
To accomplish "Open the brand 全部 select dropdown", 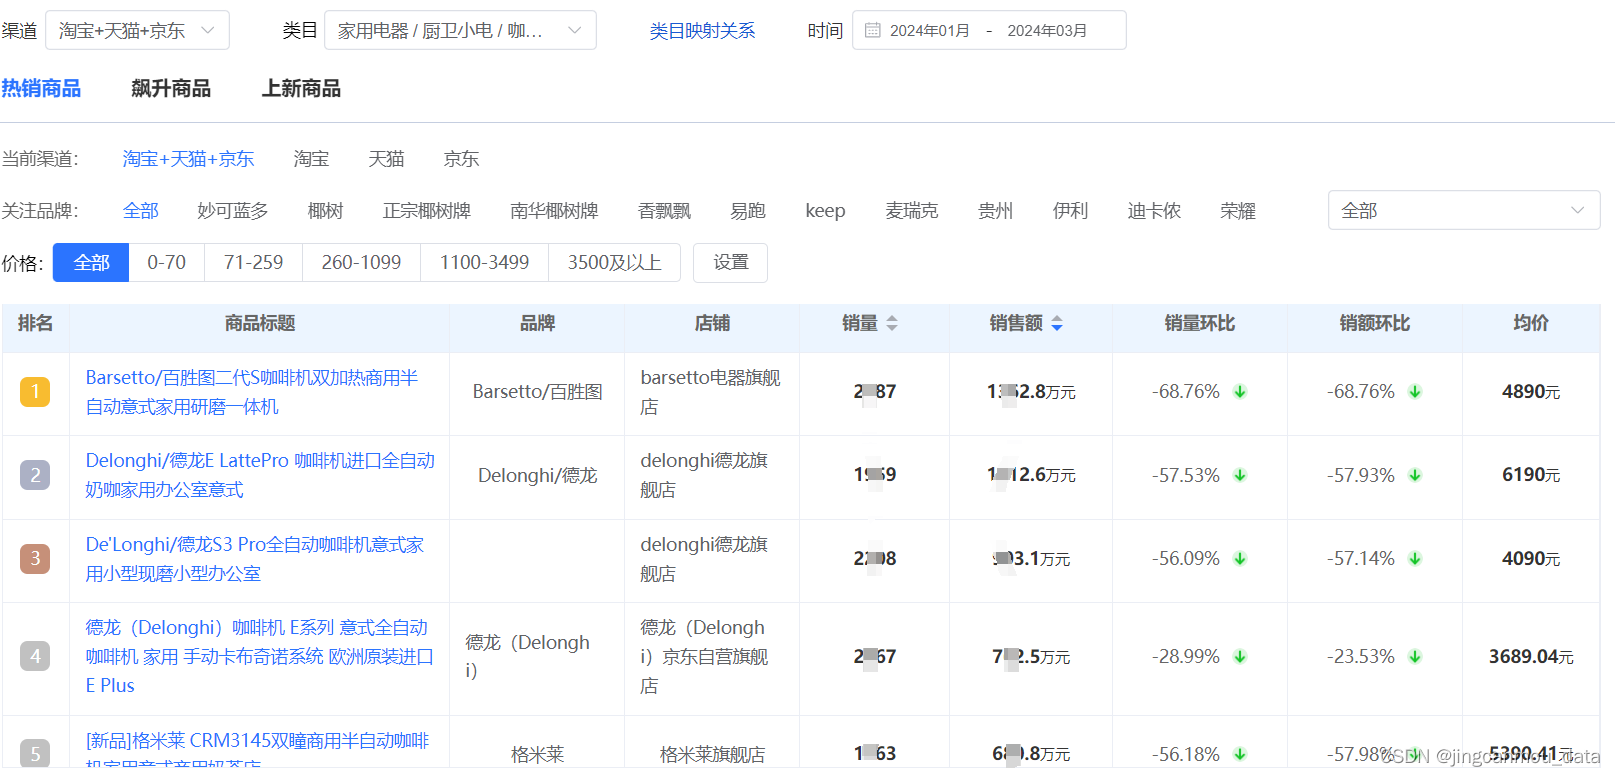I will coord(1464,210).
